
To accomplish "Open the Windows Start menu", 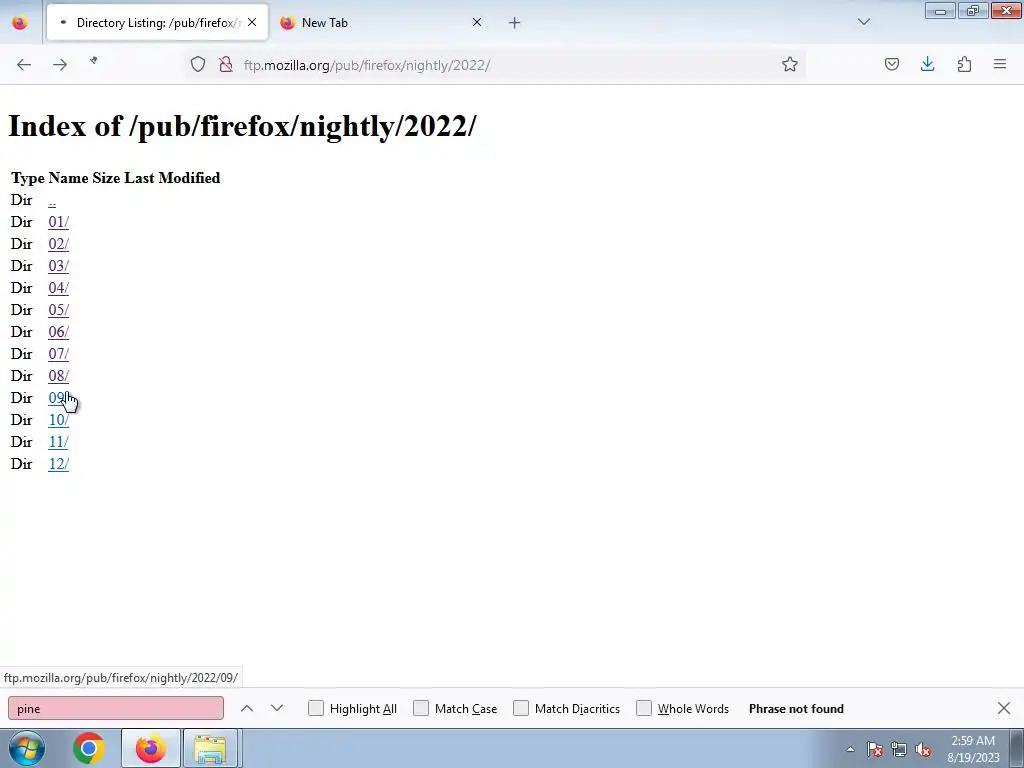I will pos(26,748).
